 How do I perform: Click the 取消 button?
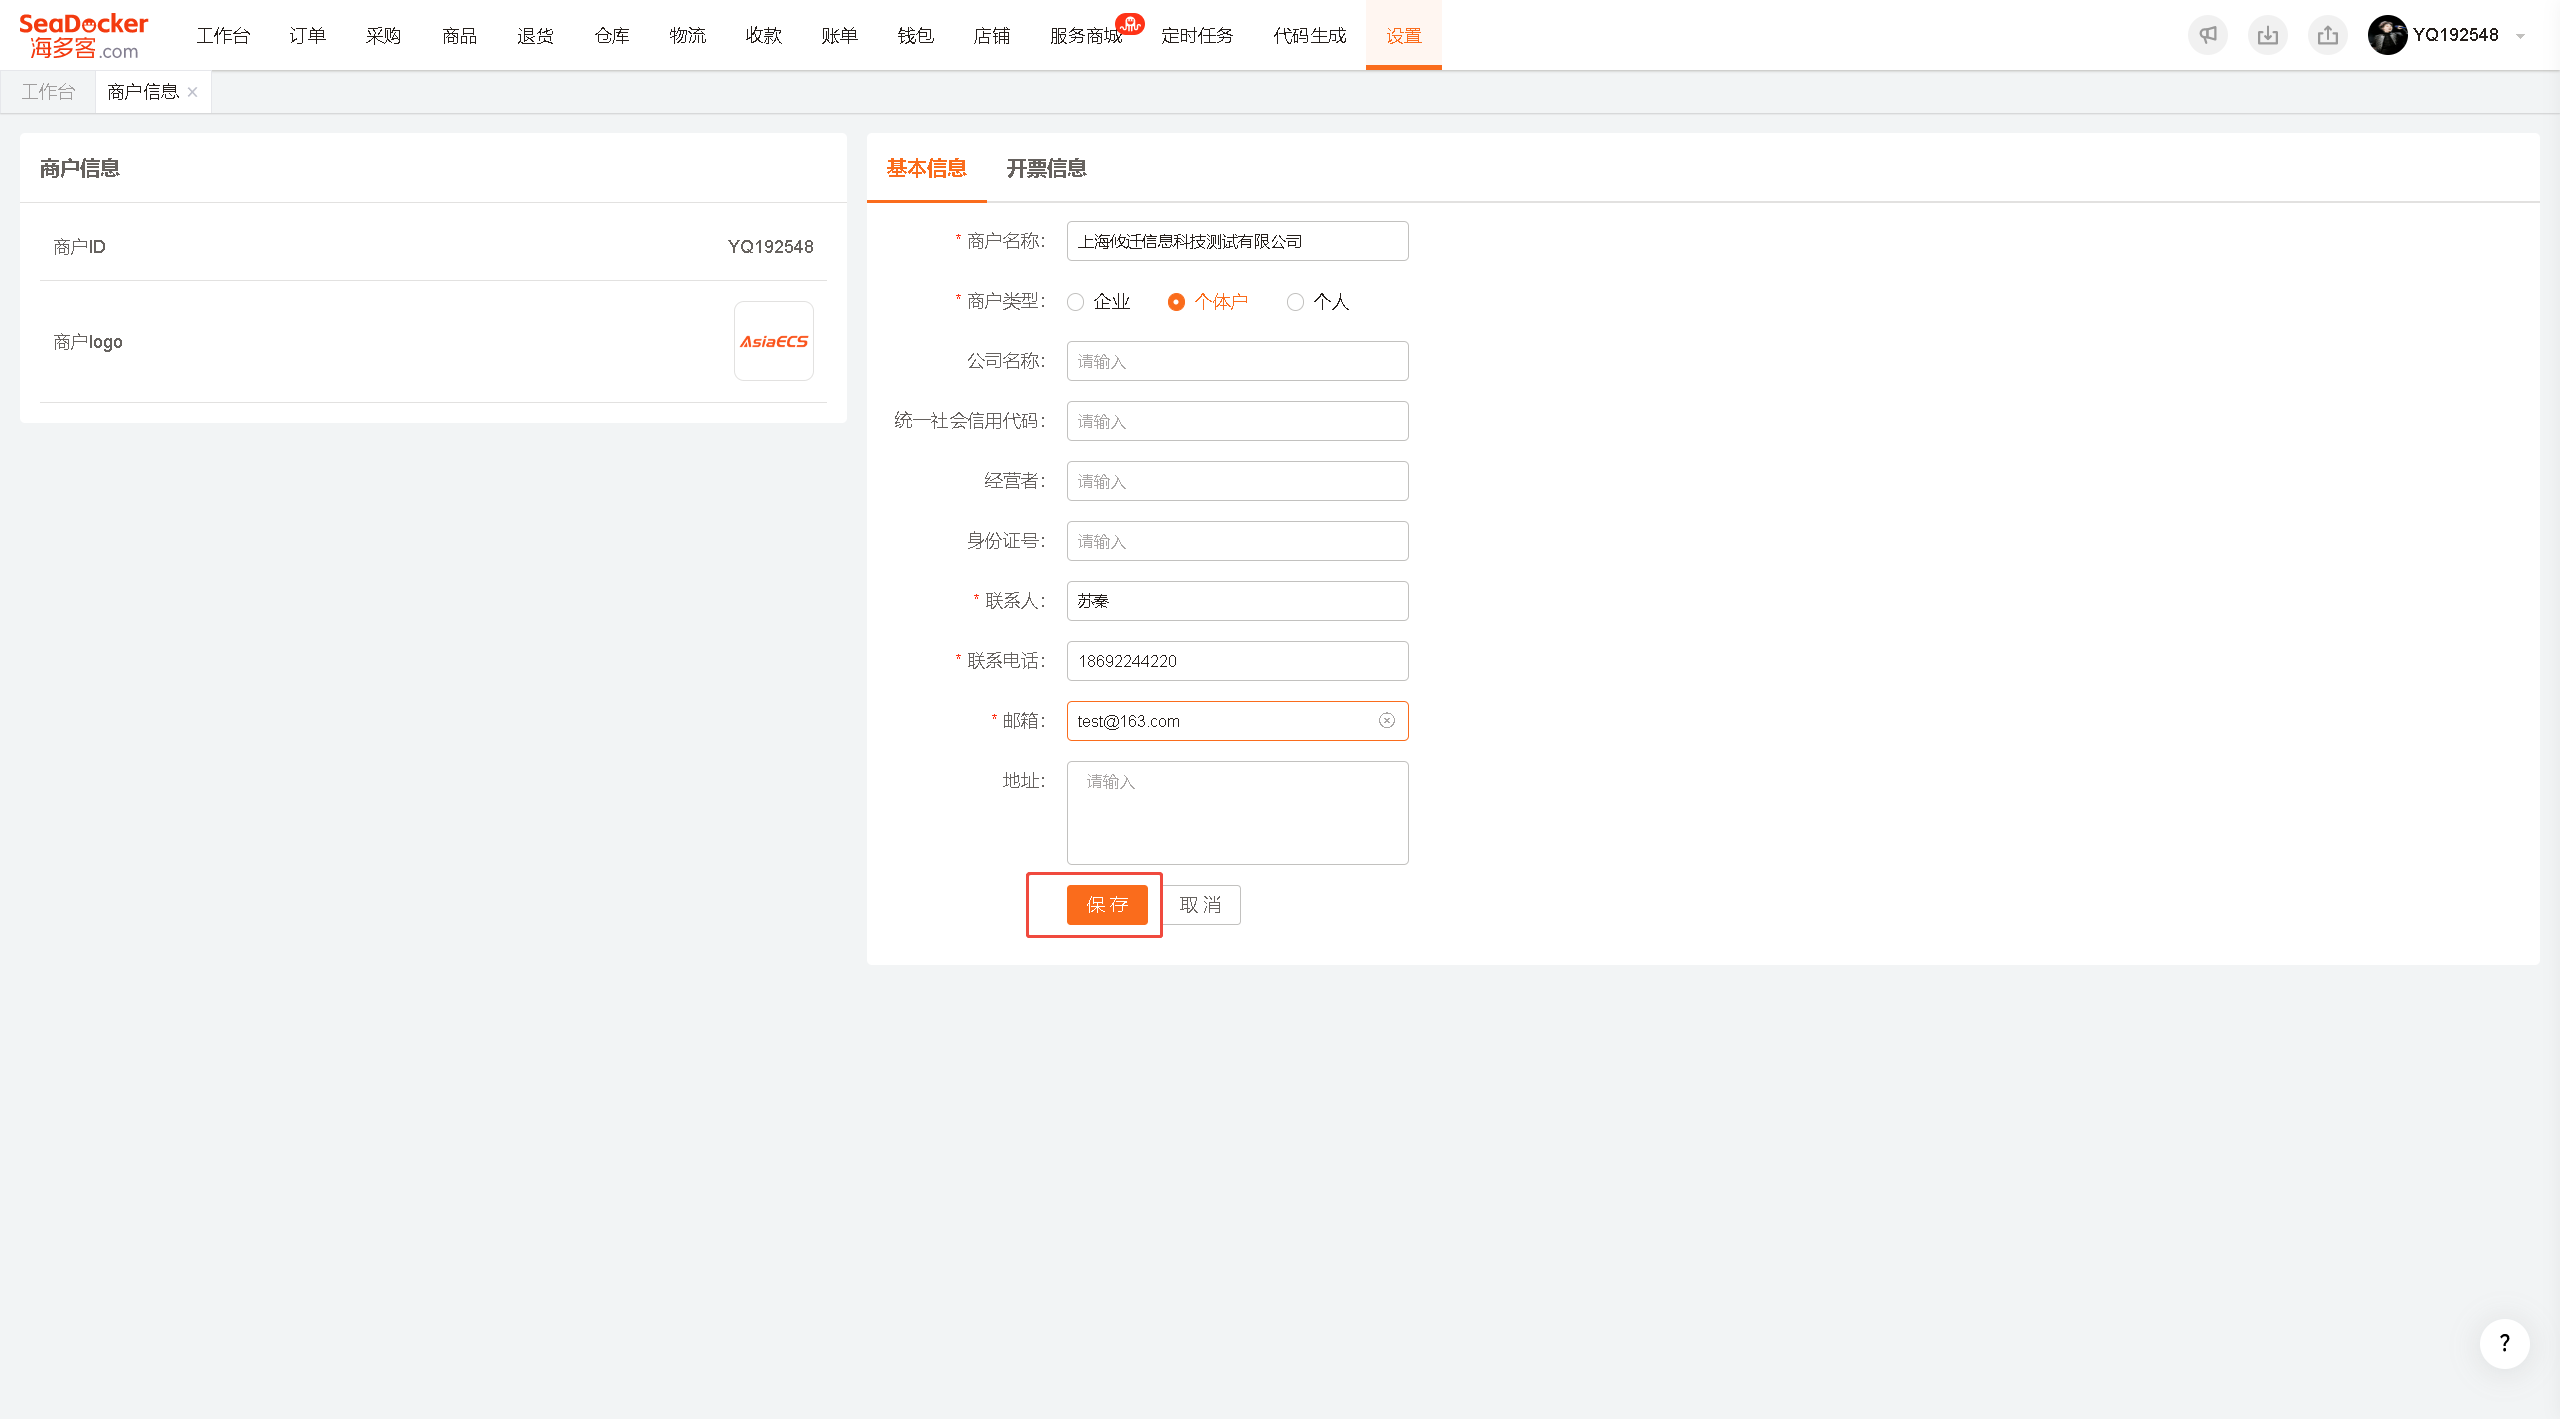[1200, 904]
